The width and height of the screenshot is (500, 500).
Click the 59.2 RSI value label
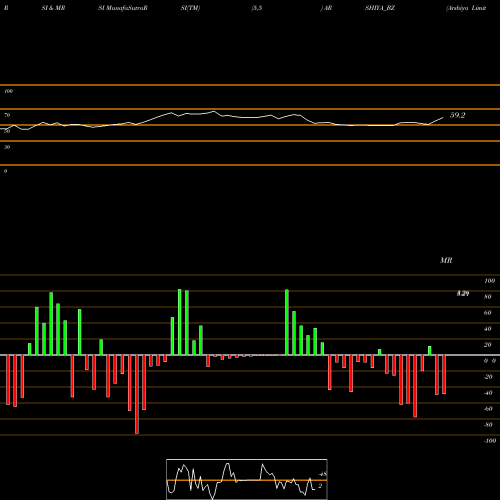pyautogui.click(x=457, y=115)
